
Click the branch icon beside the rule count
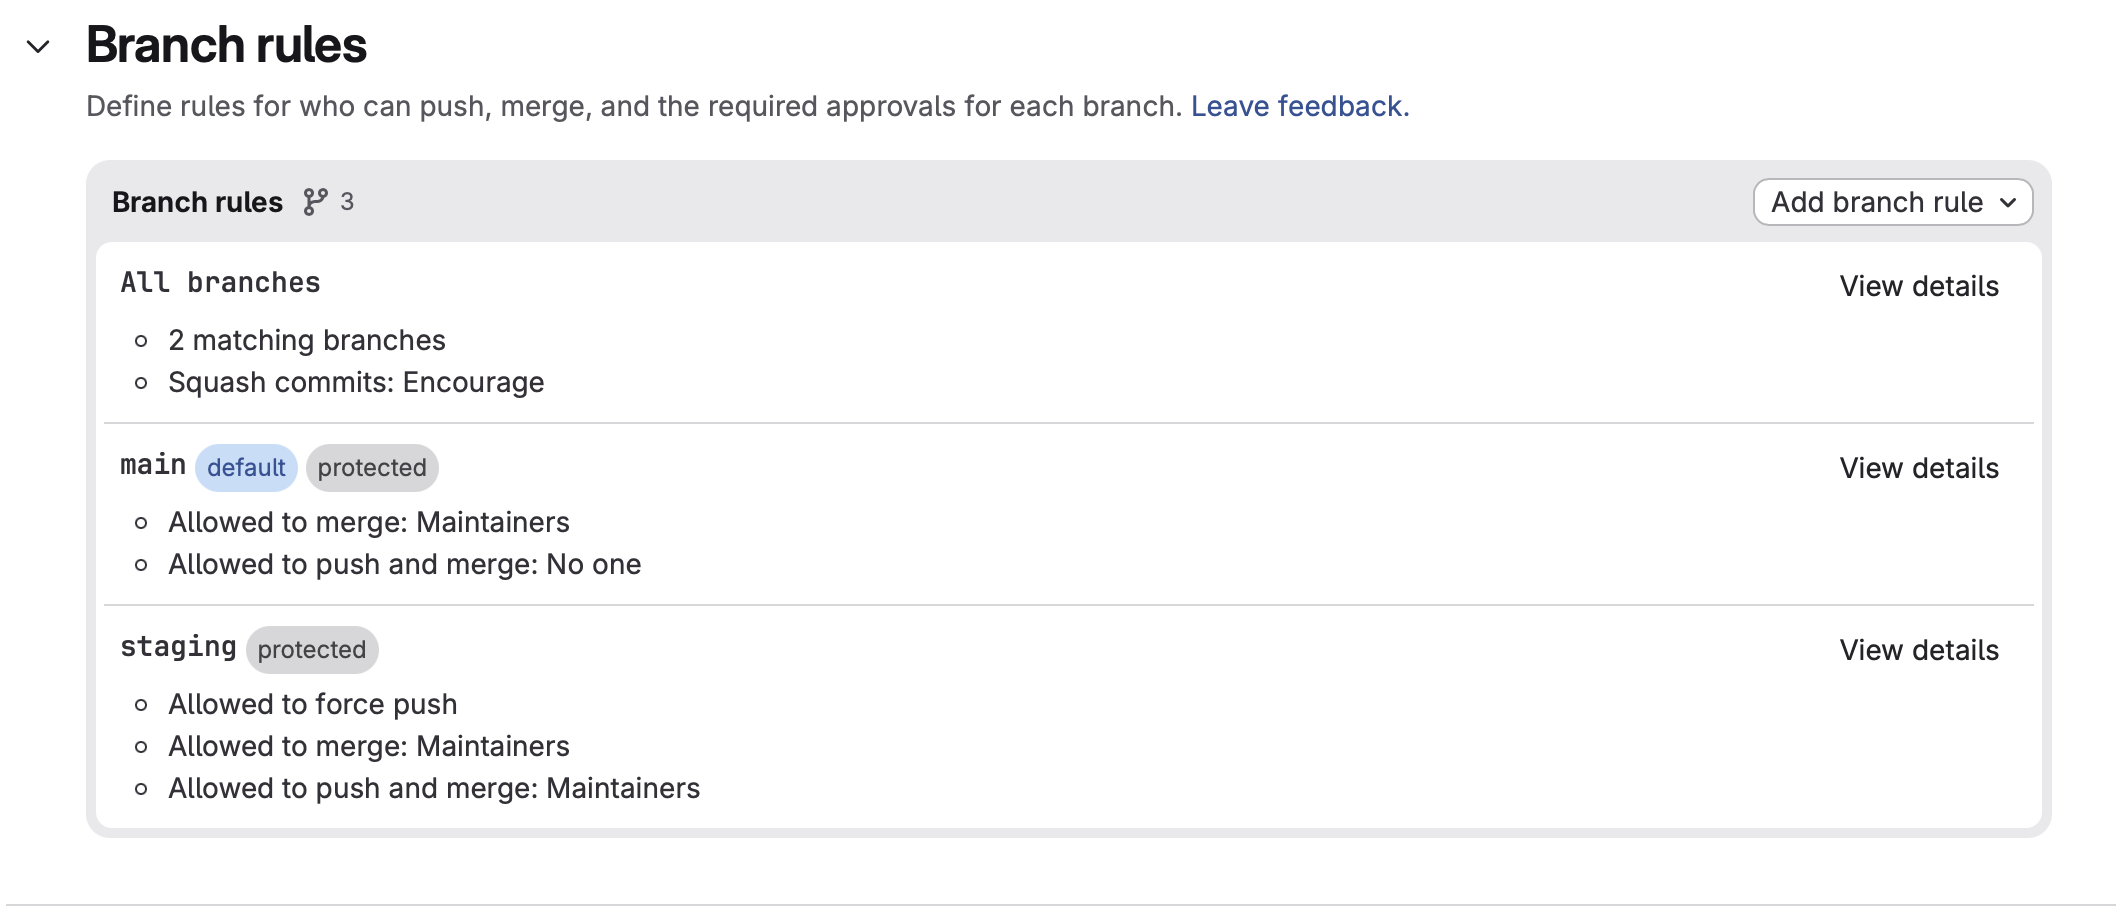click(315, 202)
